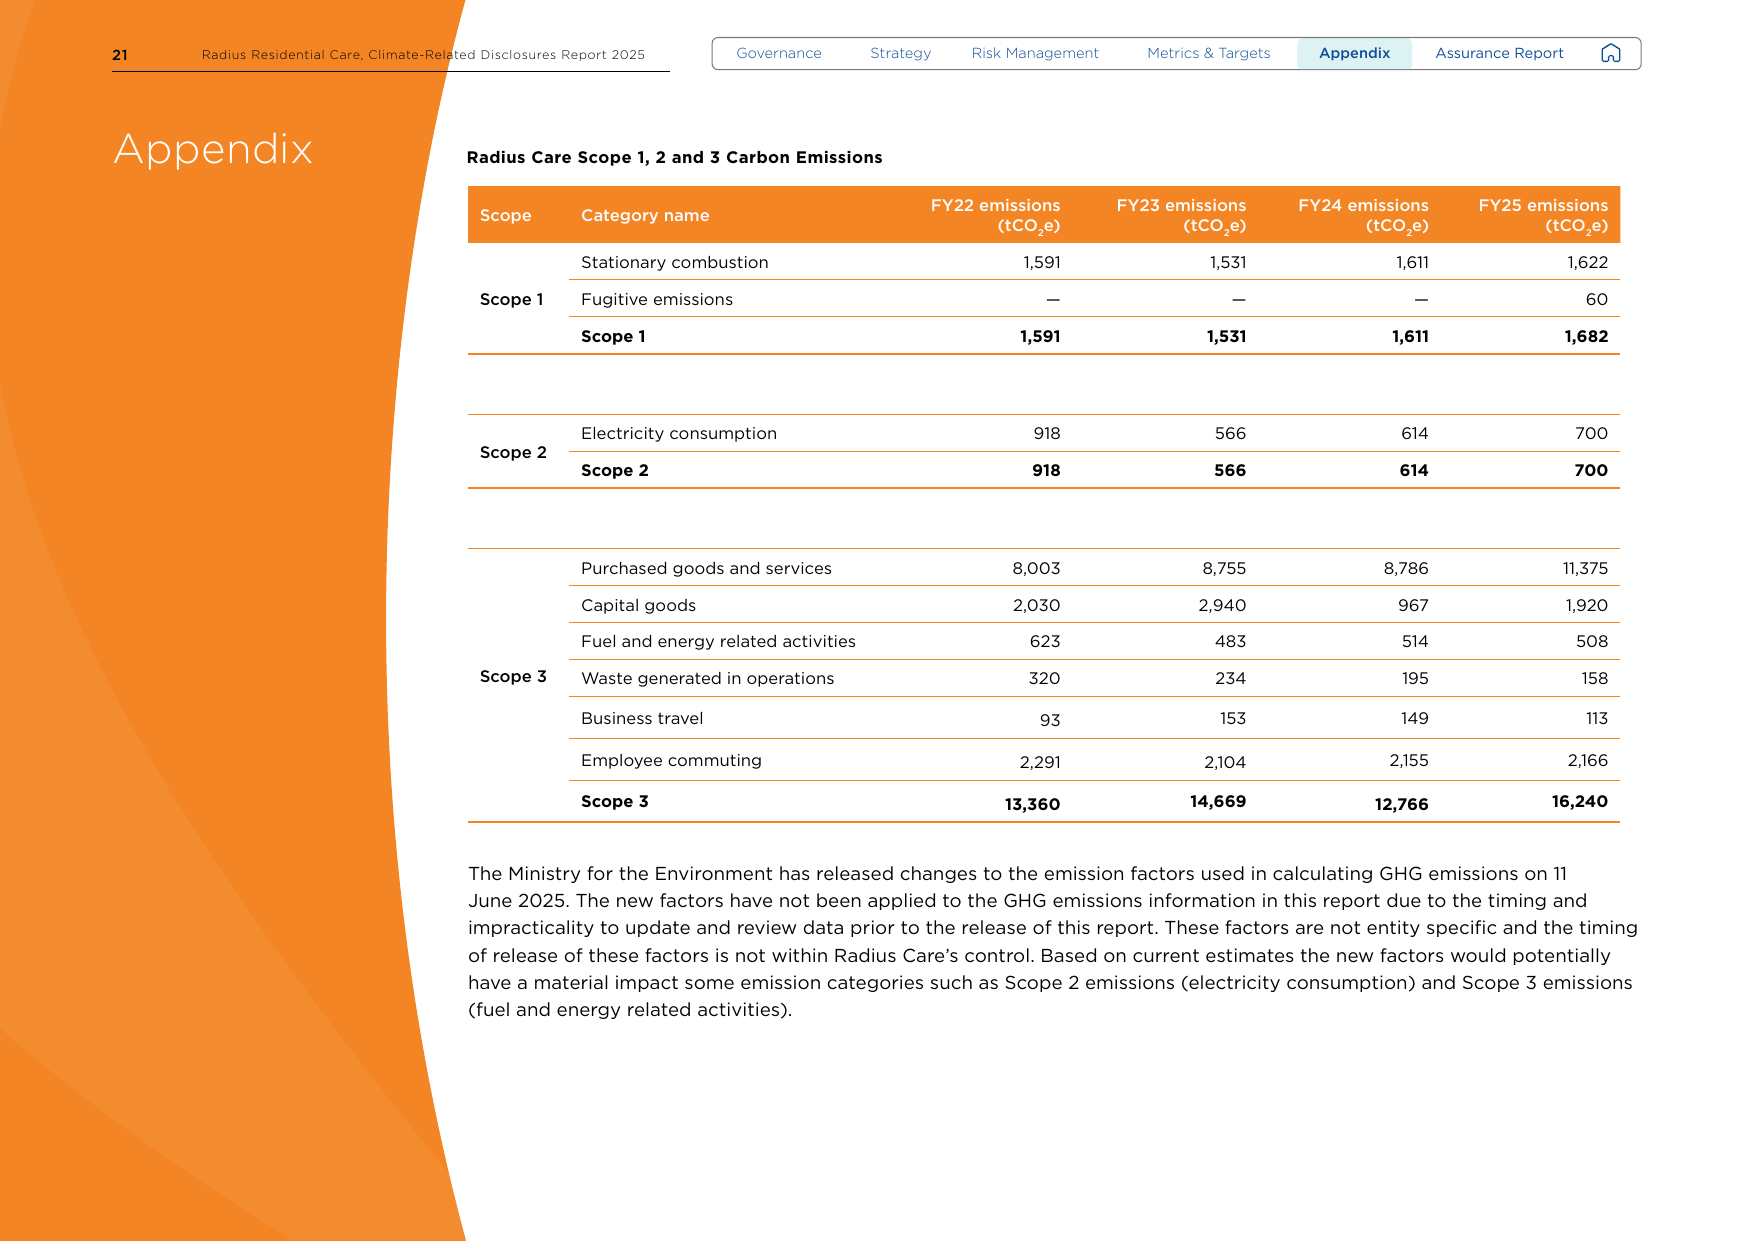
Task: Click the FY22 Scope 3 total 13,360
Action: coord(1032,804)
